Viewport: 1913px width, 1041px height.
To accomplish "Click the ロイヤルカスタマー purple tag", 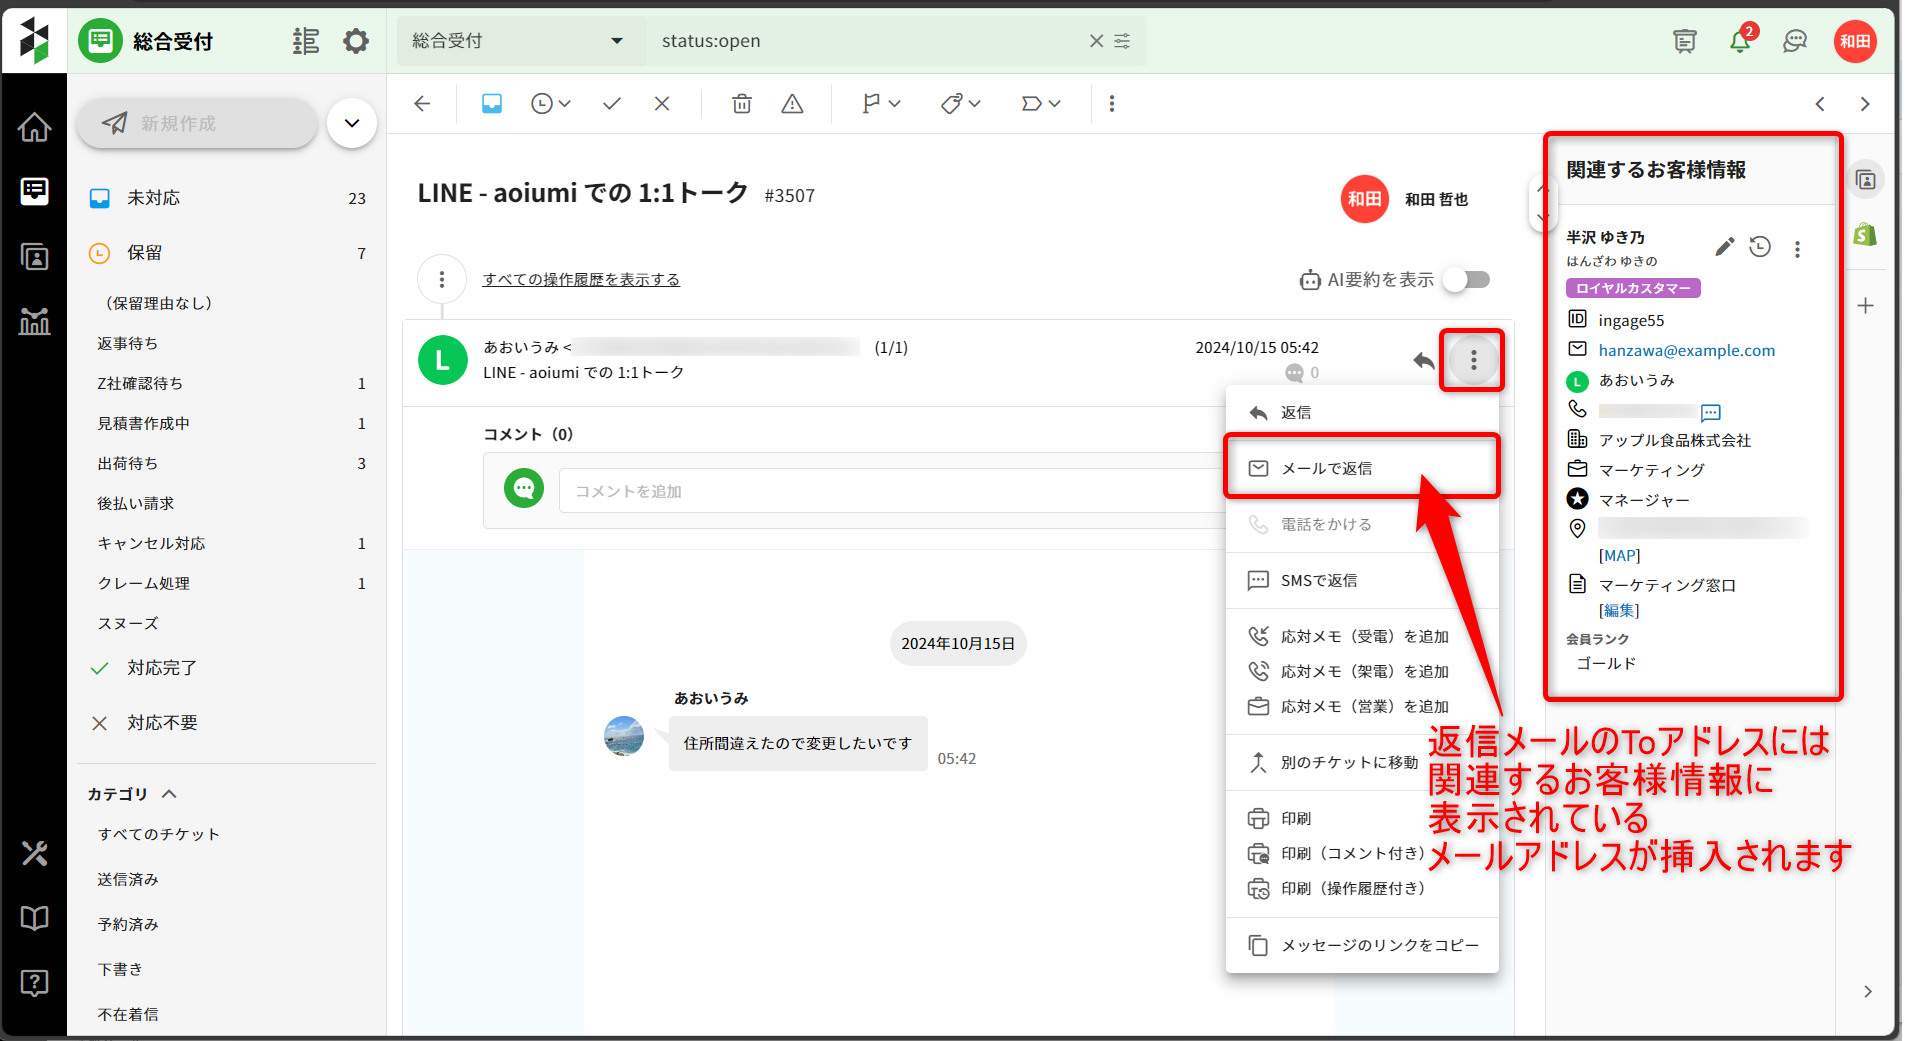I will click(x=1632, y=288).
